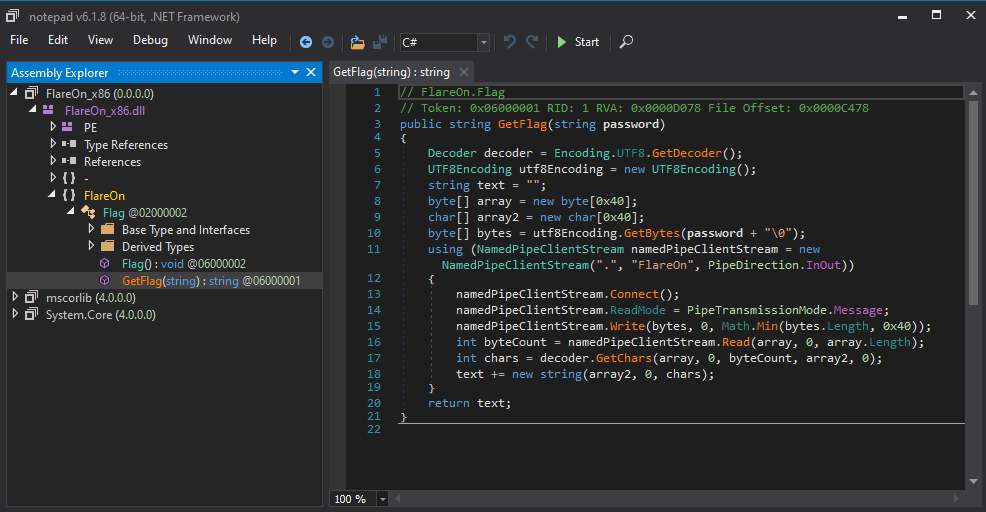Click vertical scrollbar up arrow in code editor

(x=973, y=92)
